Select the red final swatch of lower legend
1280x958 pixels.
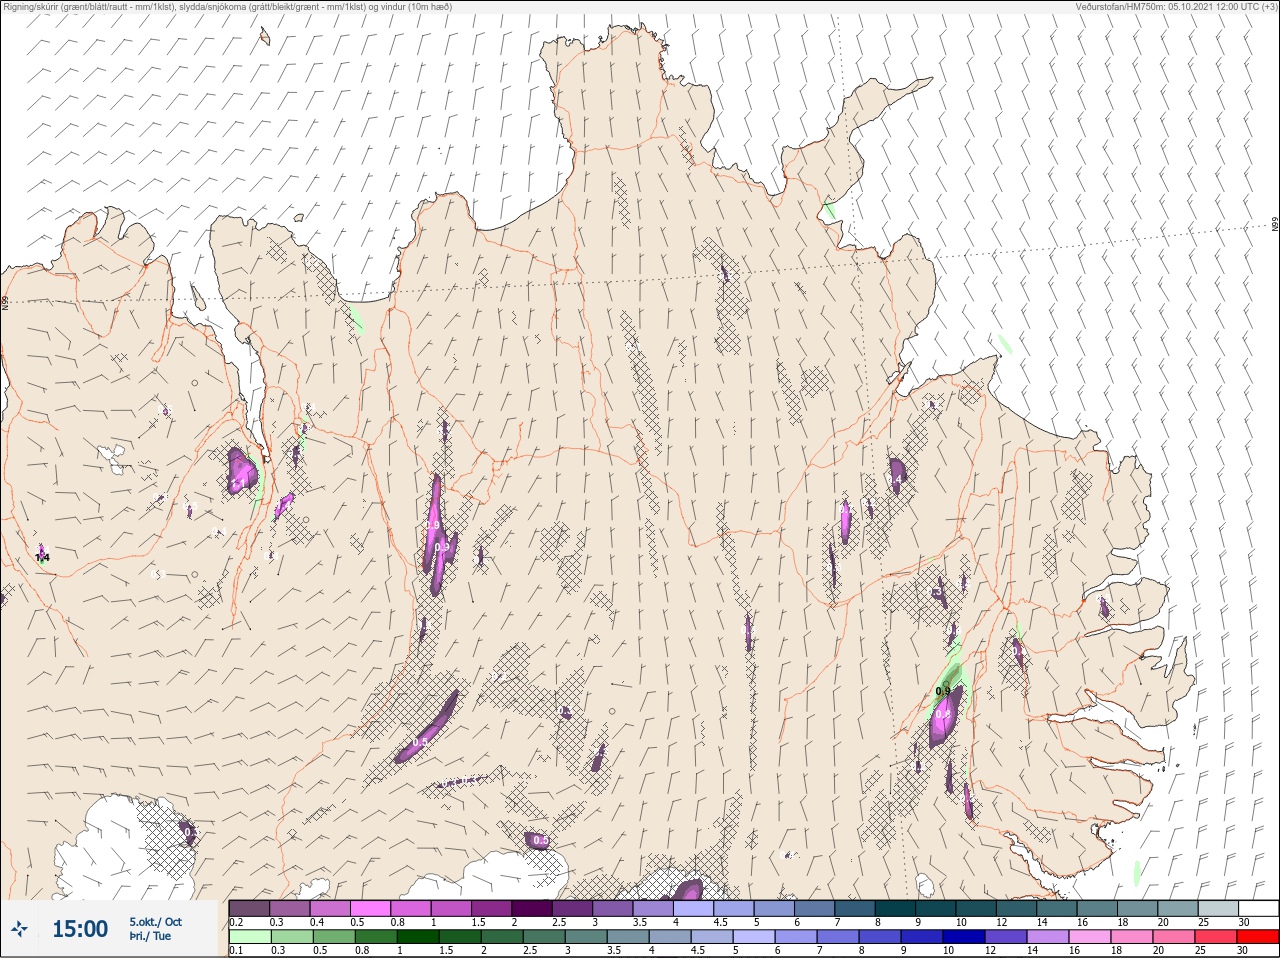(x=1258, y=937)
